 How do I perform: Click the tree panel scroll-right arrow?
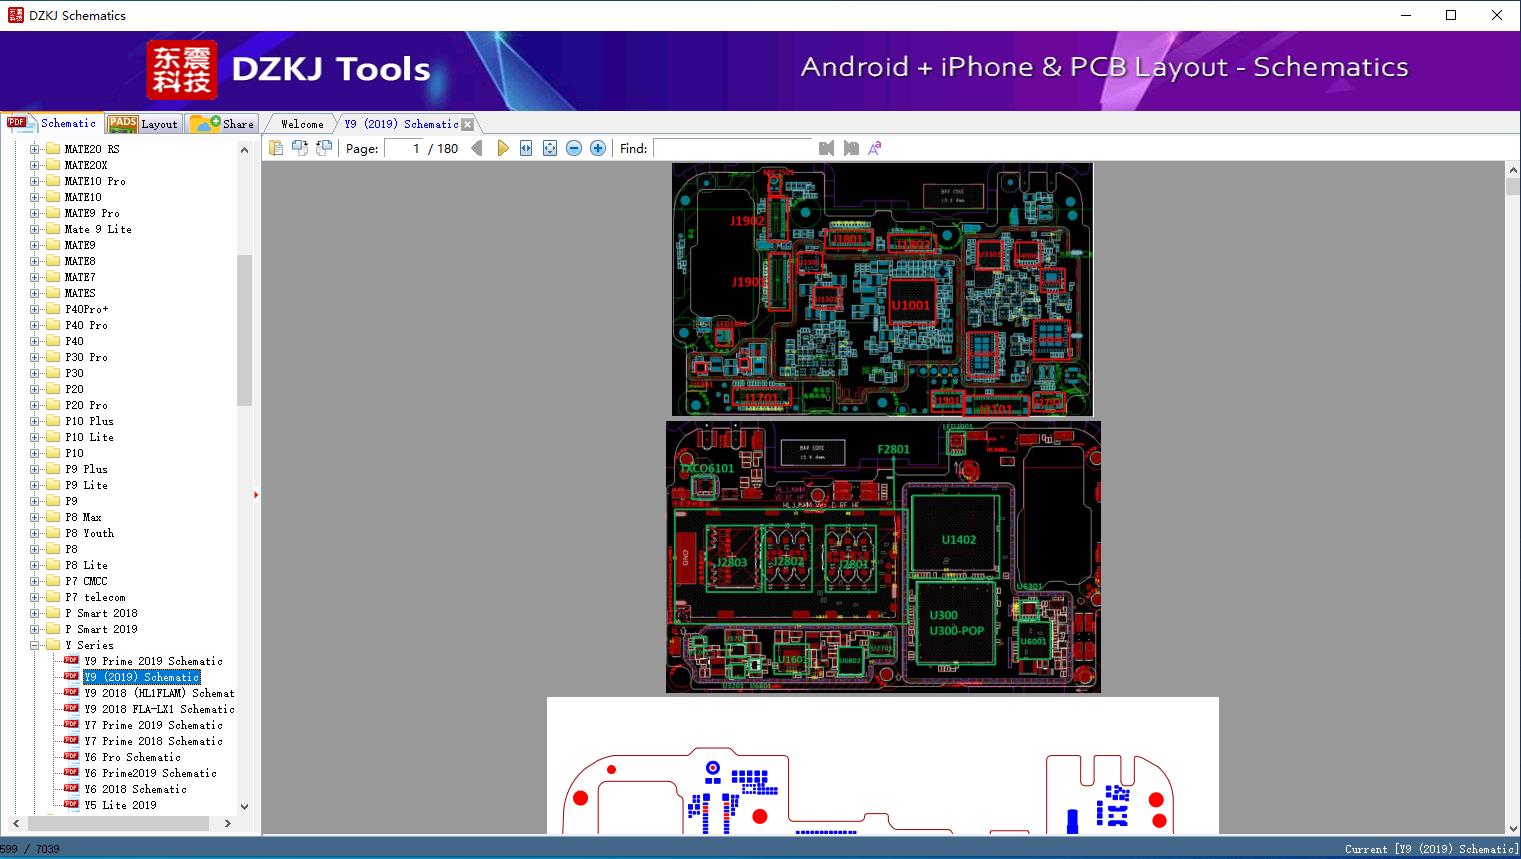(x=228, y=823)
